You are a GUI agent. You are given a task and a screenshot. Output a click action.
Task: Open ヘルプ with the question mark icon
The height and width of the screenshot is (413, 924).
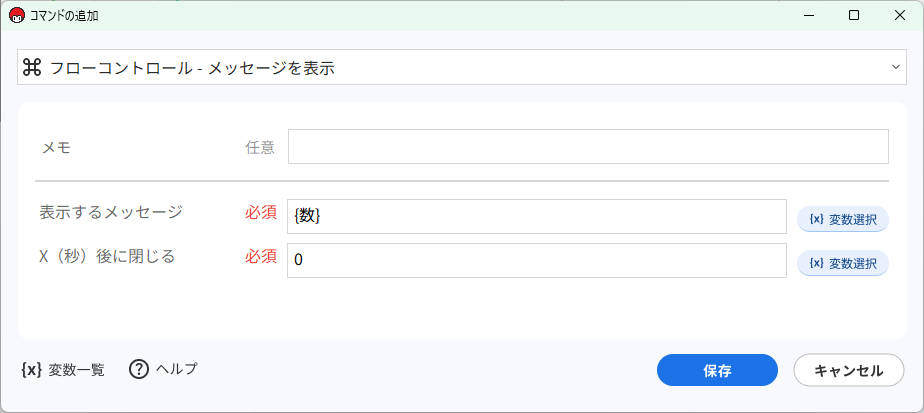[x=164, y=369]
